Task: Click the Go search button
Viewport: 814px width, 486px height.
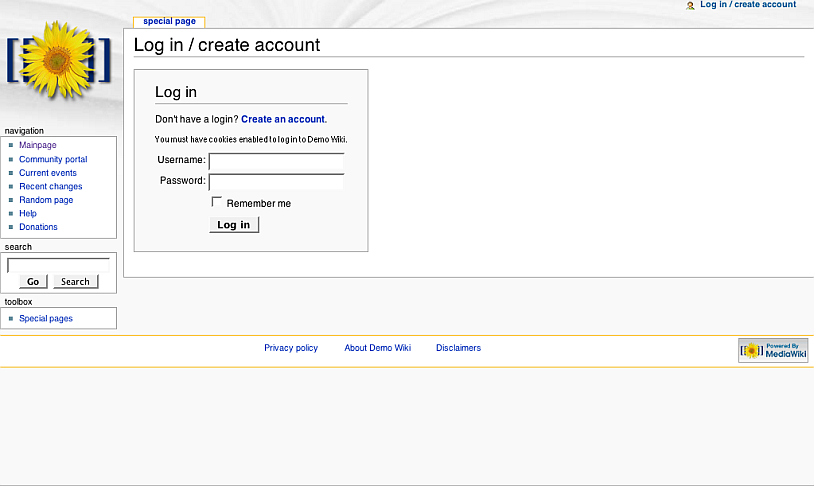Action: click(33, 281)
